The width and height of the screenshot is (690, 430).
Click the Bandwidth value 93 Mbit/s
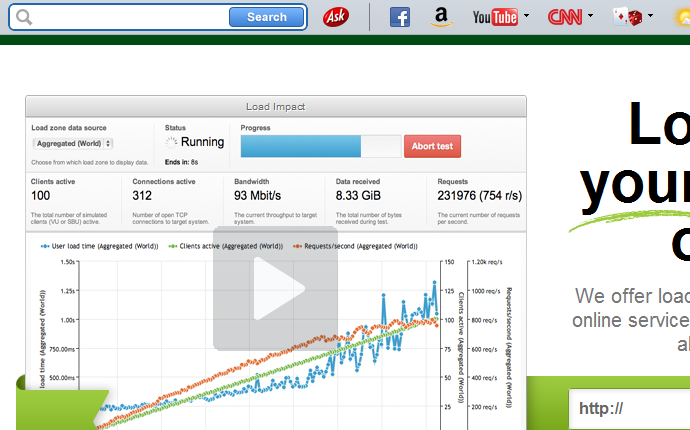pyautogui.click(x=257, y=196)
